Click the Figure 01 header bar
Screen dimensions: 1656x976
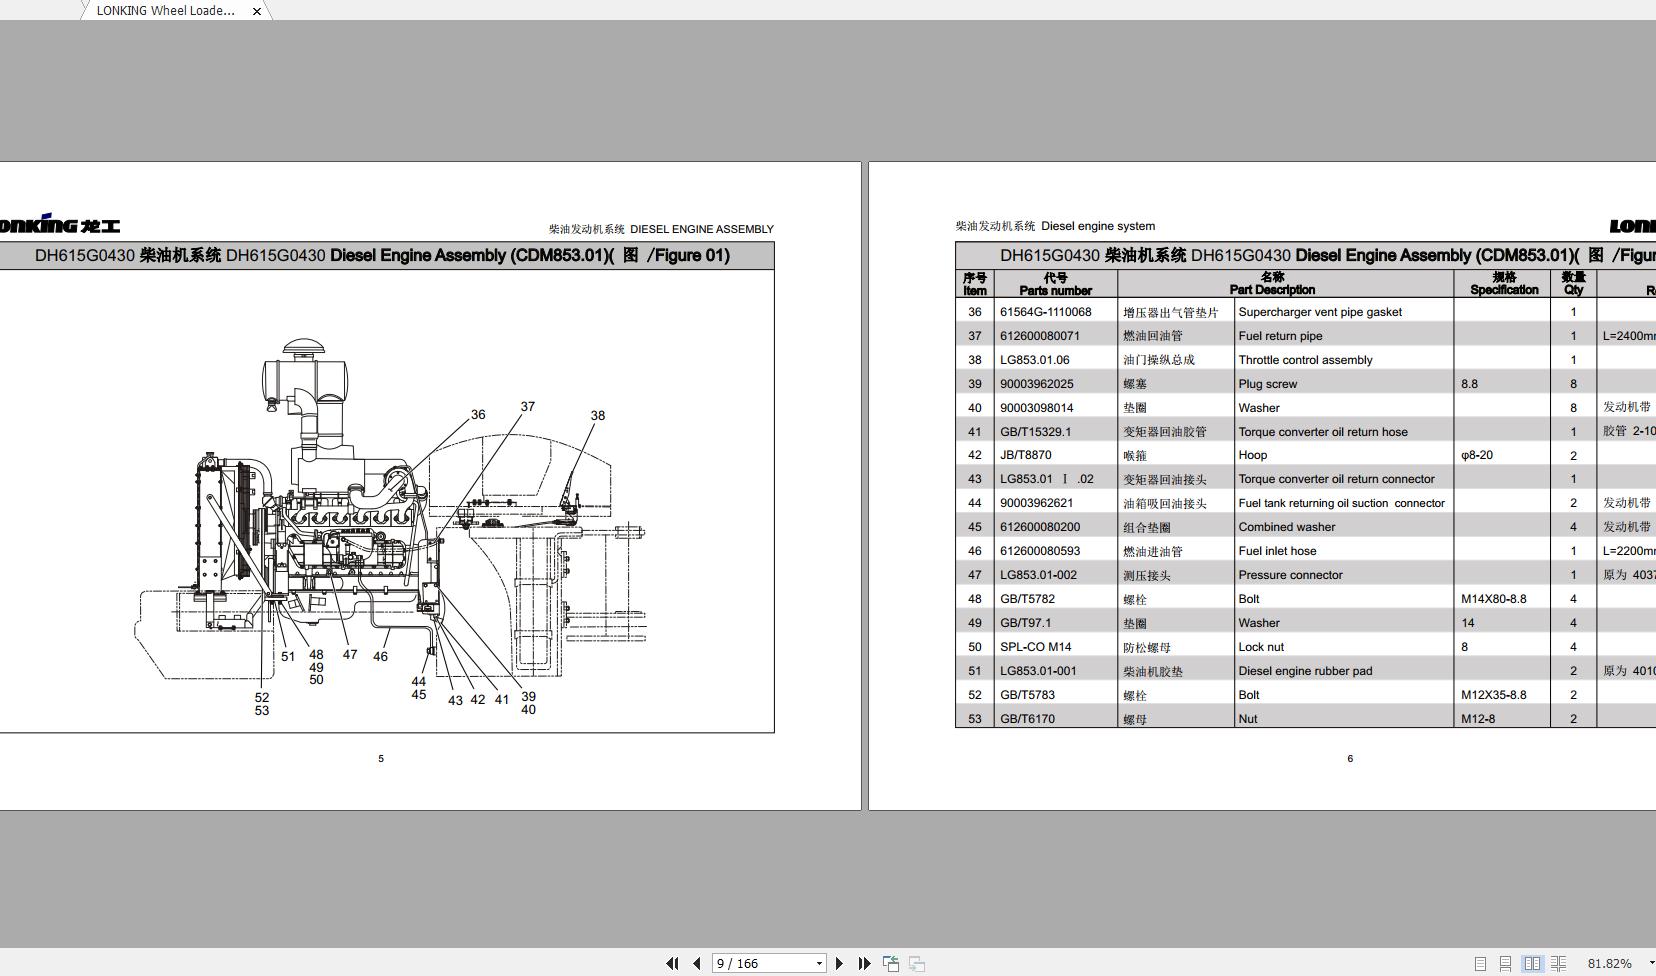[x=384, y=255]
